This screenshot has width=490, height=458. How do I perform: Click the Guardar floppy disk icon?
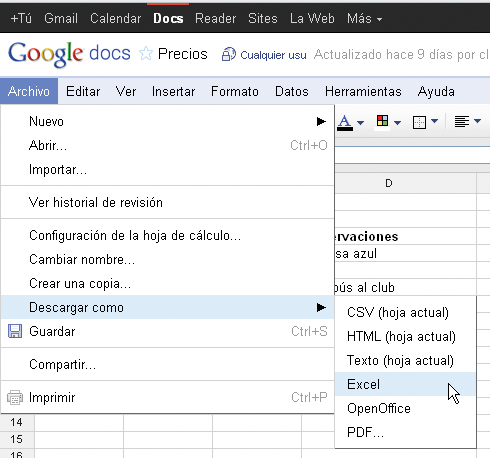[x=15, y=331]
